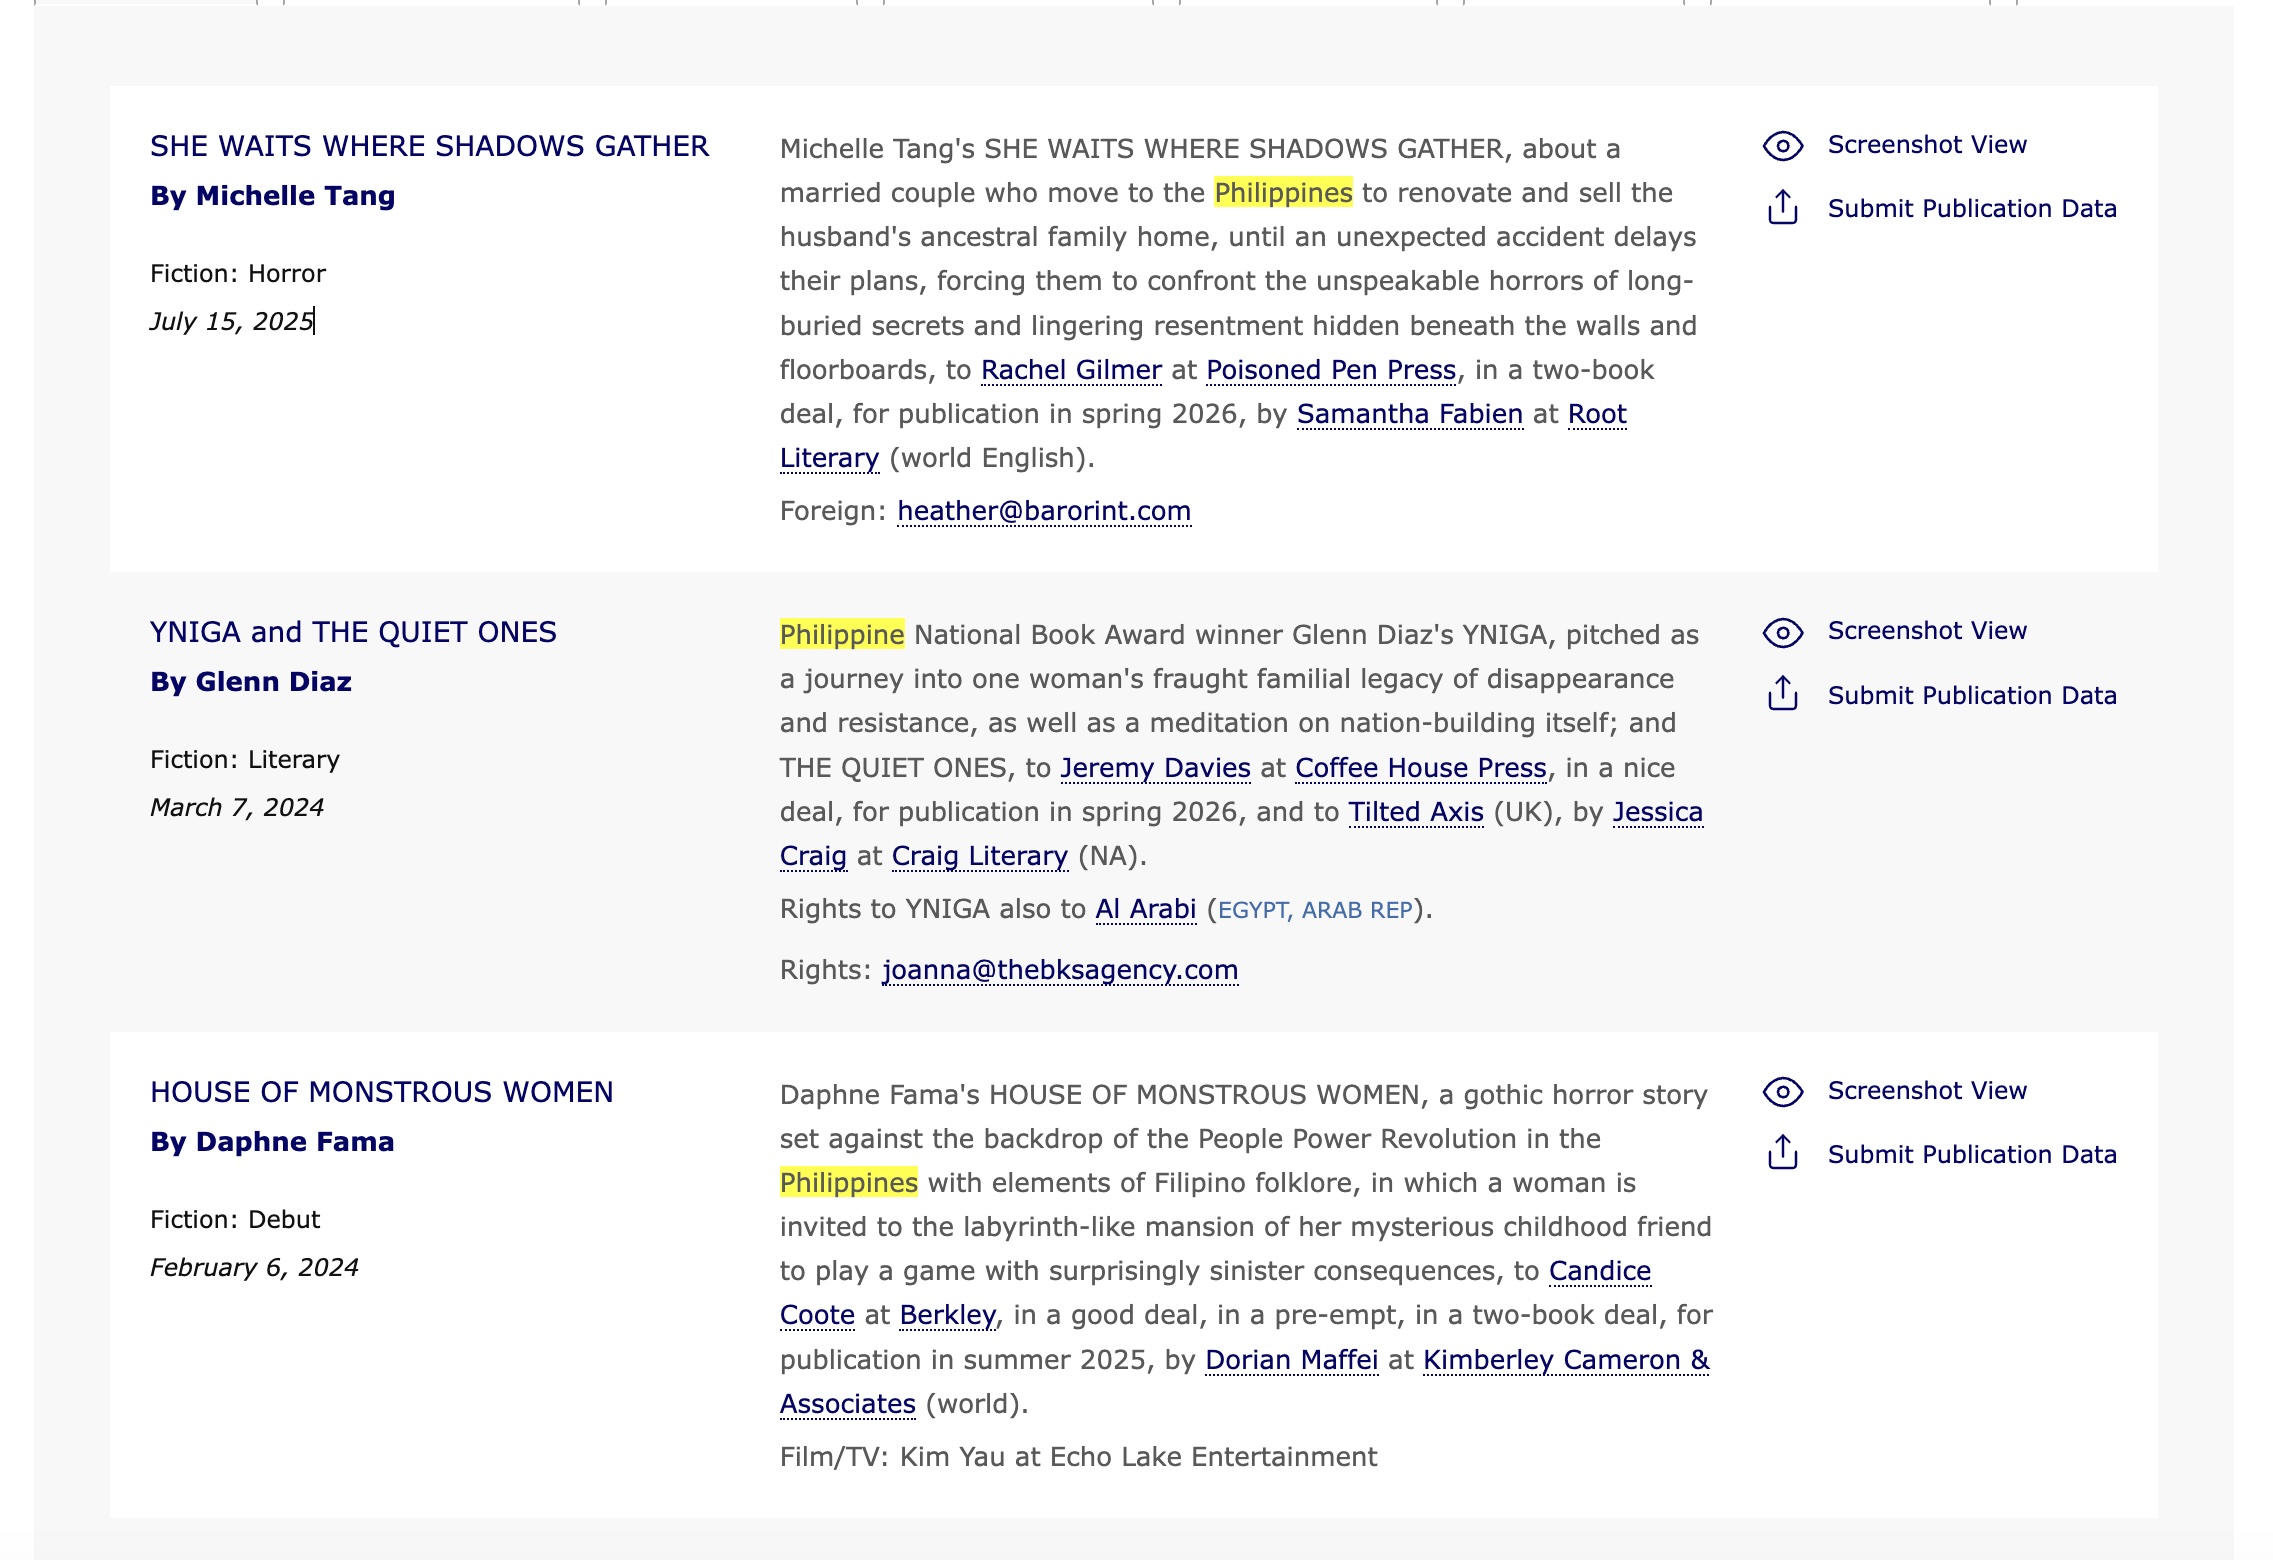Click the eye icon for She Waits Where Shadows Gather

[x=1782, y=146]
